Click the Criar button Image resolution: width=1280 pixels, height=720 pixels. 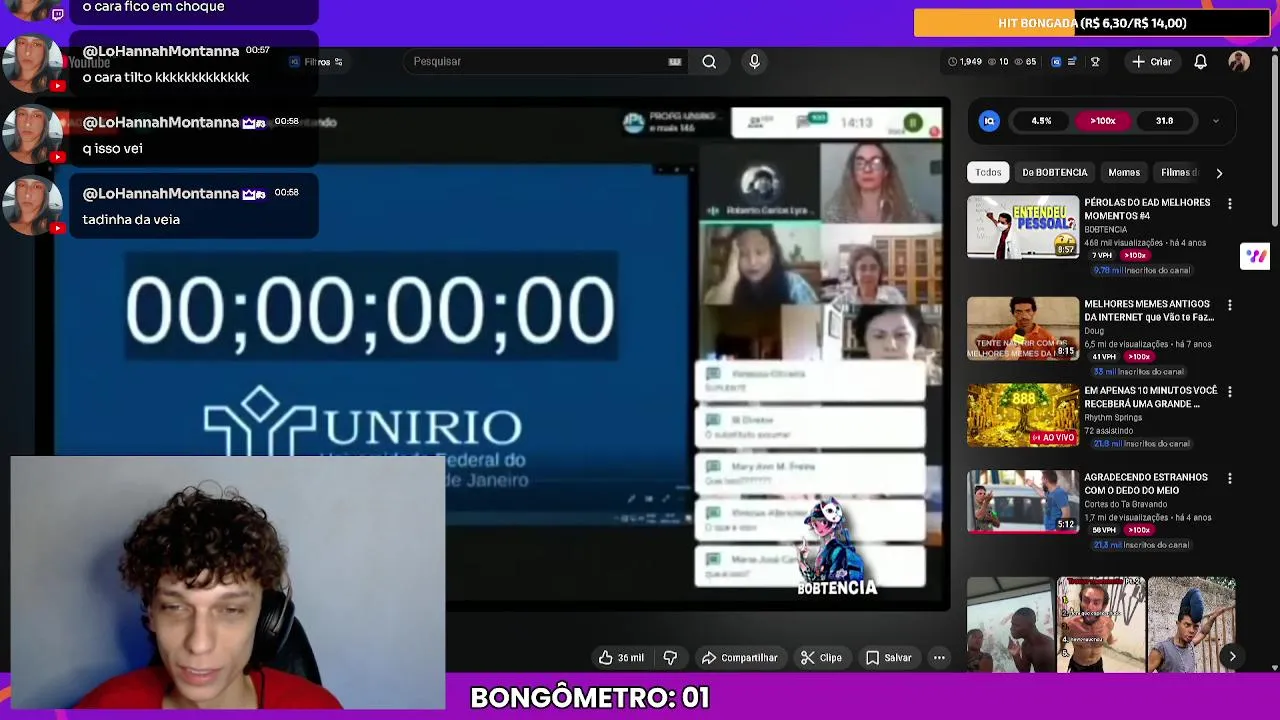pos(1152,62)
